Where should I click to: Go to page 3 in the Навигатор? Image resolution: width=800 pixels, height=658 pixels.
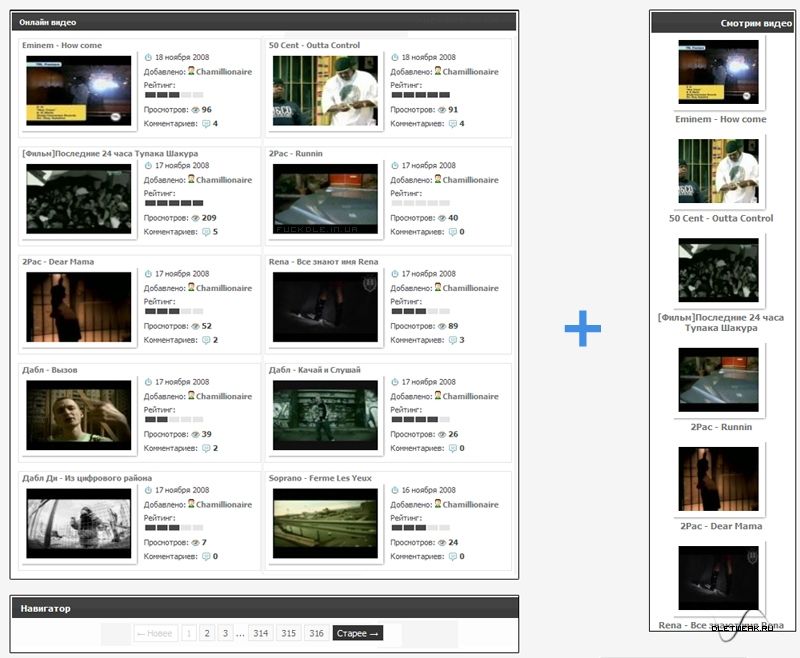(x=225, y=633)
